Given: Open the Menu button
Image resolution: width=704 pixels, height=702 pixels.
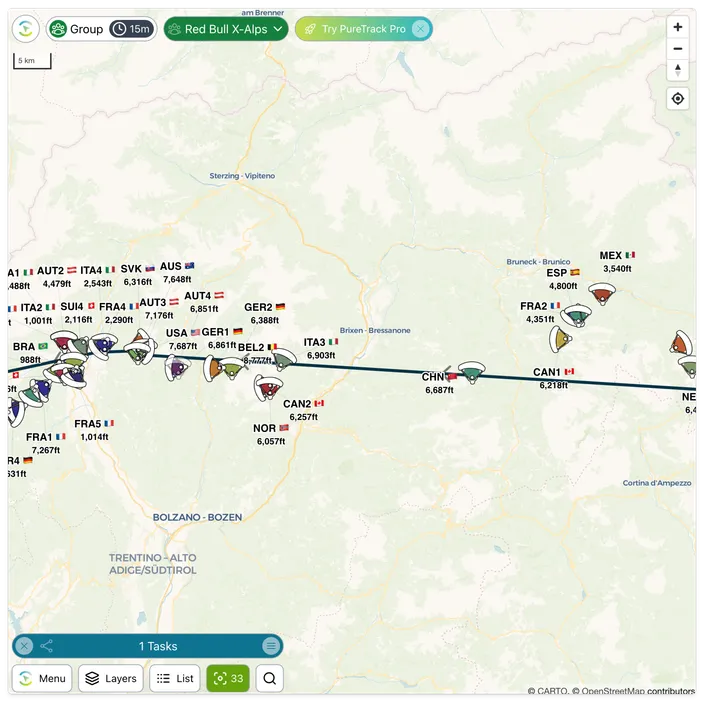Looking at the screenshot, I should [42, 678].
